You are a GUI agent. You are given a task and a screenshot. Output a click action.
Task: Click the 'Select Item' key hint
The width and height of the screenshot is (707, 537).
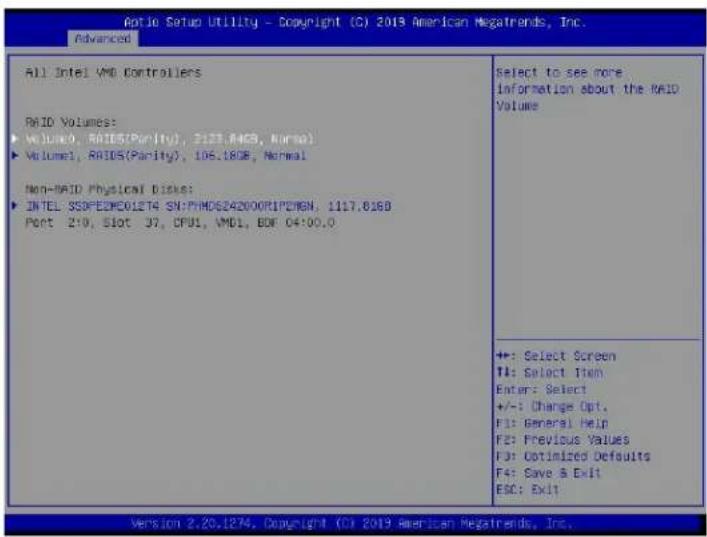550,372
